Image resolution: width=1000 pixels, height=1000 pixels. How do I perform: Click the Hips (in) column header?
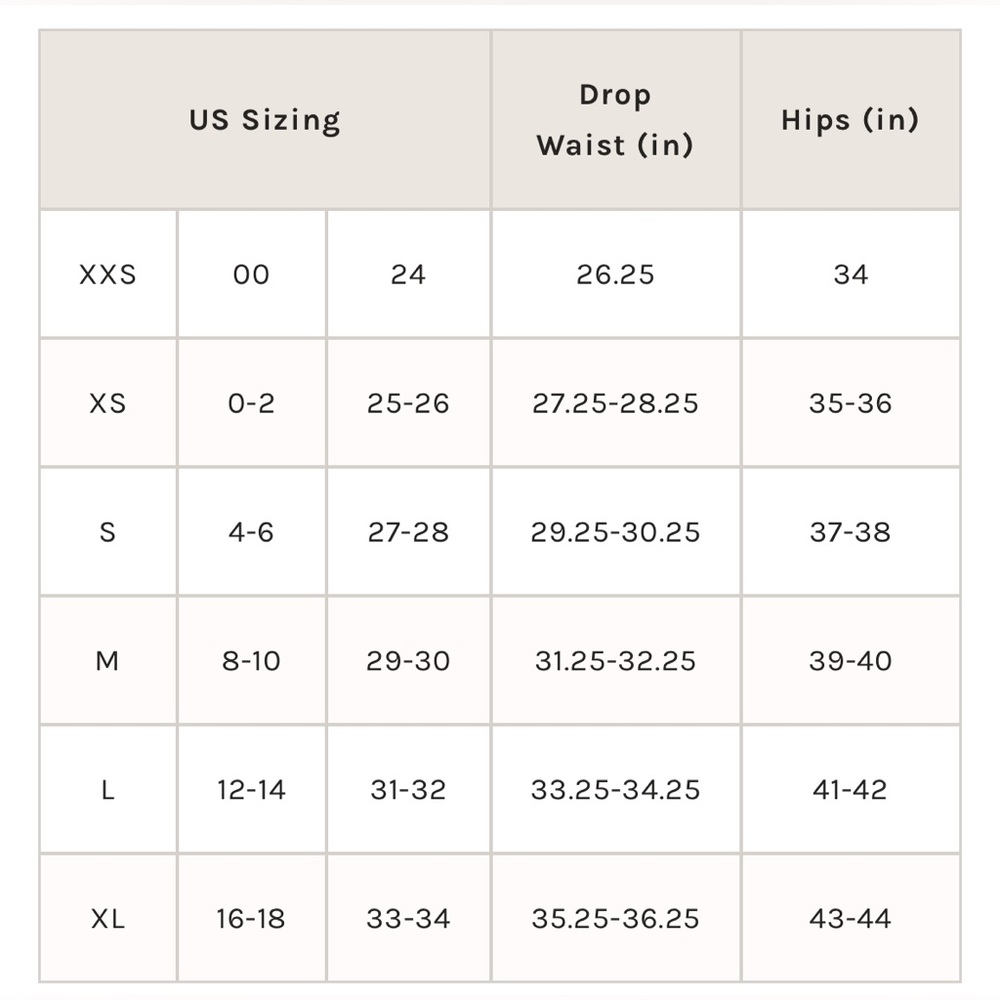click(851, 120)
